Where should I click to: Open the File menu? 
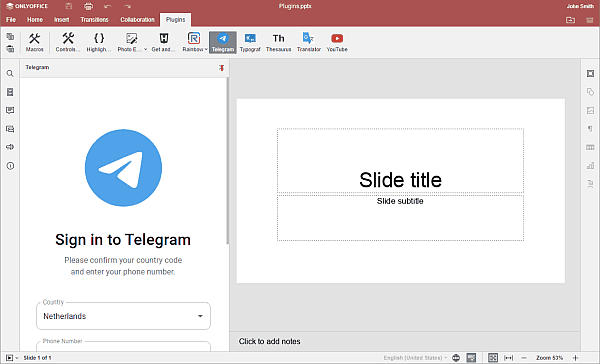[x=11, y=20]
